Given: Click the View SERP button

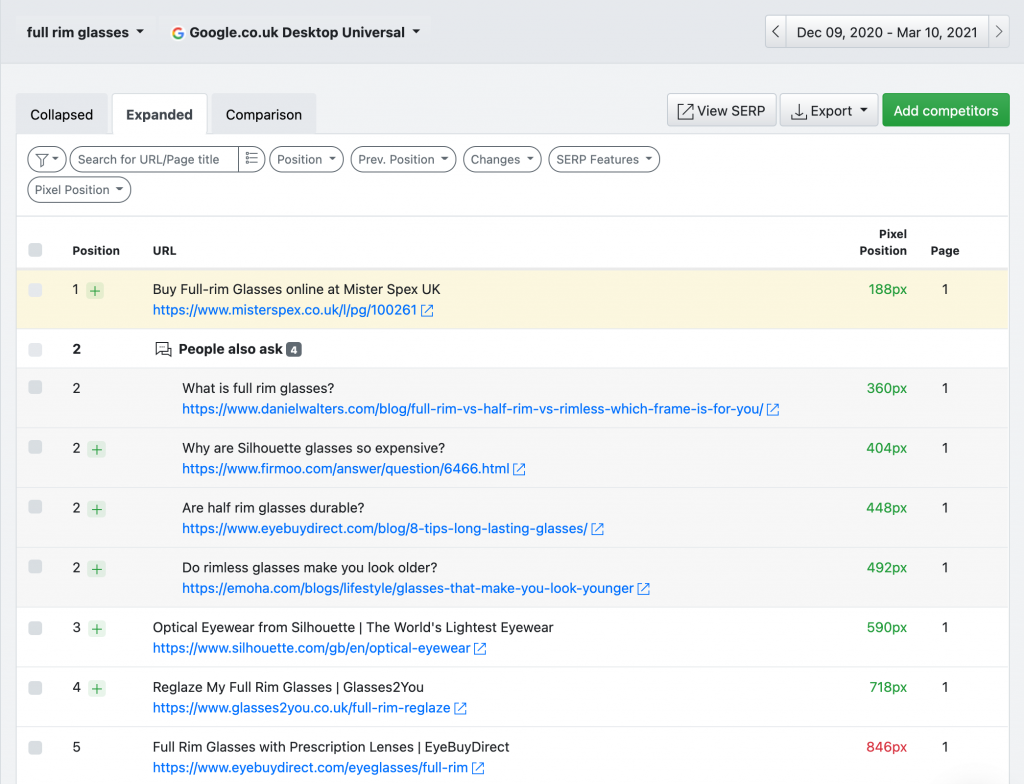Looking at the screenshot, I should click(x=722, y=110).
